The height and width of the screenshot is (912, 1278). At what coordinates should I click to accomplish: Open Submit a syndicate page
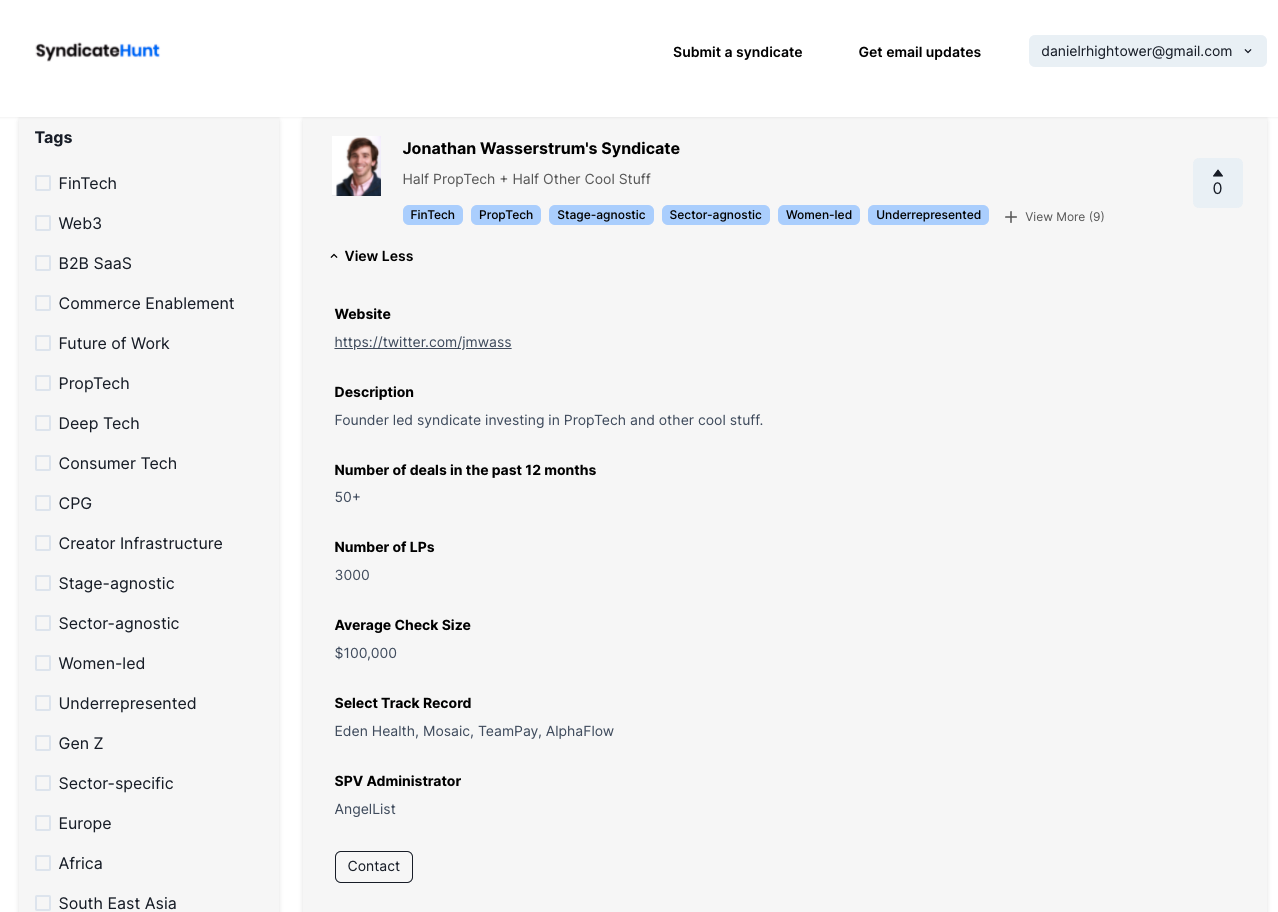pos(737,52)
